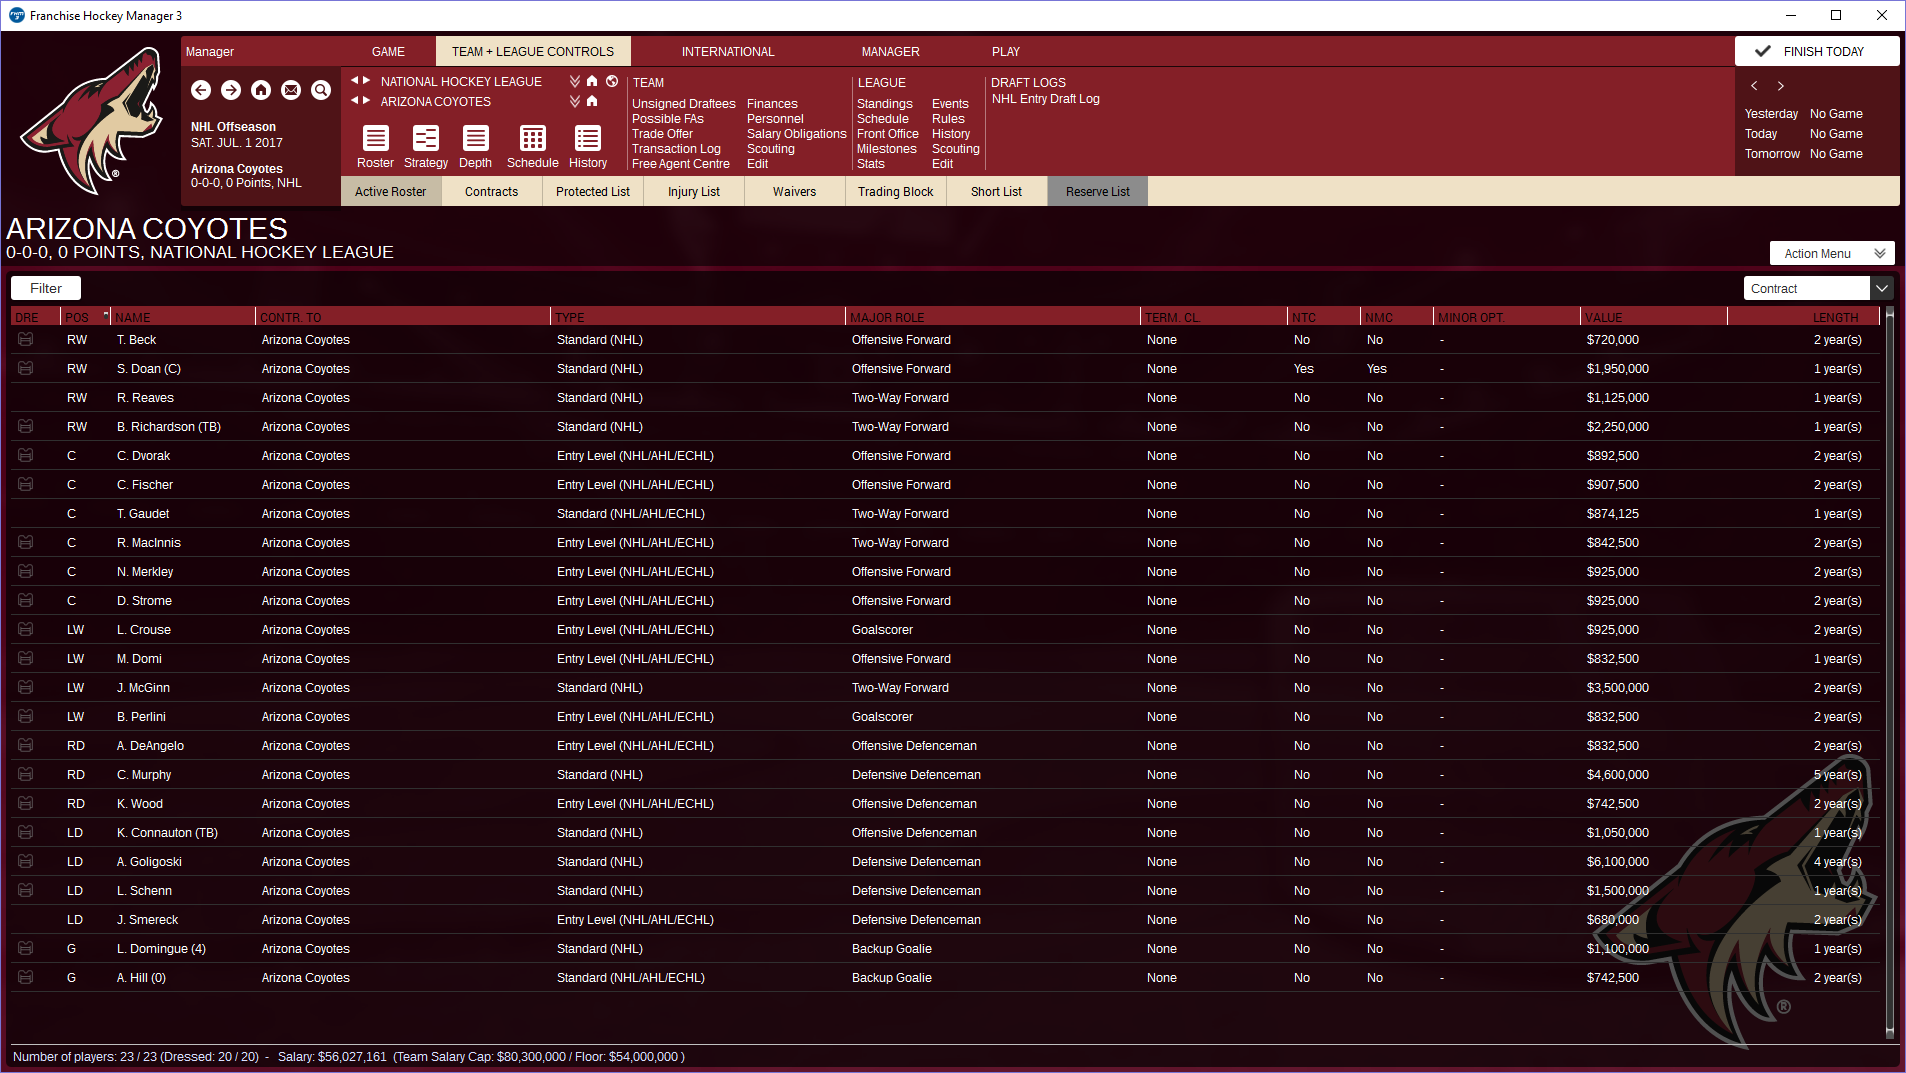Toggle dressed status for T. Beck
The height and width of the screenshot is (1073, 1906).
(x=26, y=340)
